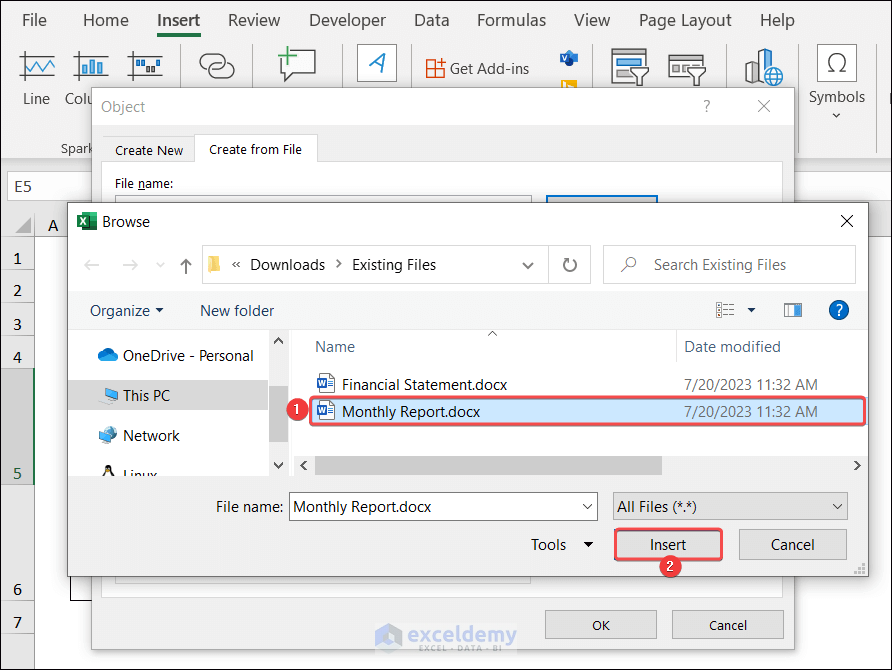
Task: Open the Developer ribbon tab
Action: click(x=347, y=20)
